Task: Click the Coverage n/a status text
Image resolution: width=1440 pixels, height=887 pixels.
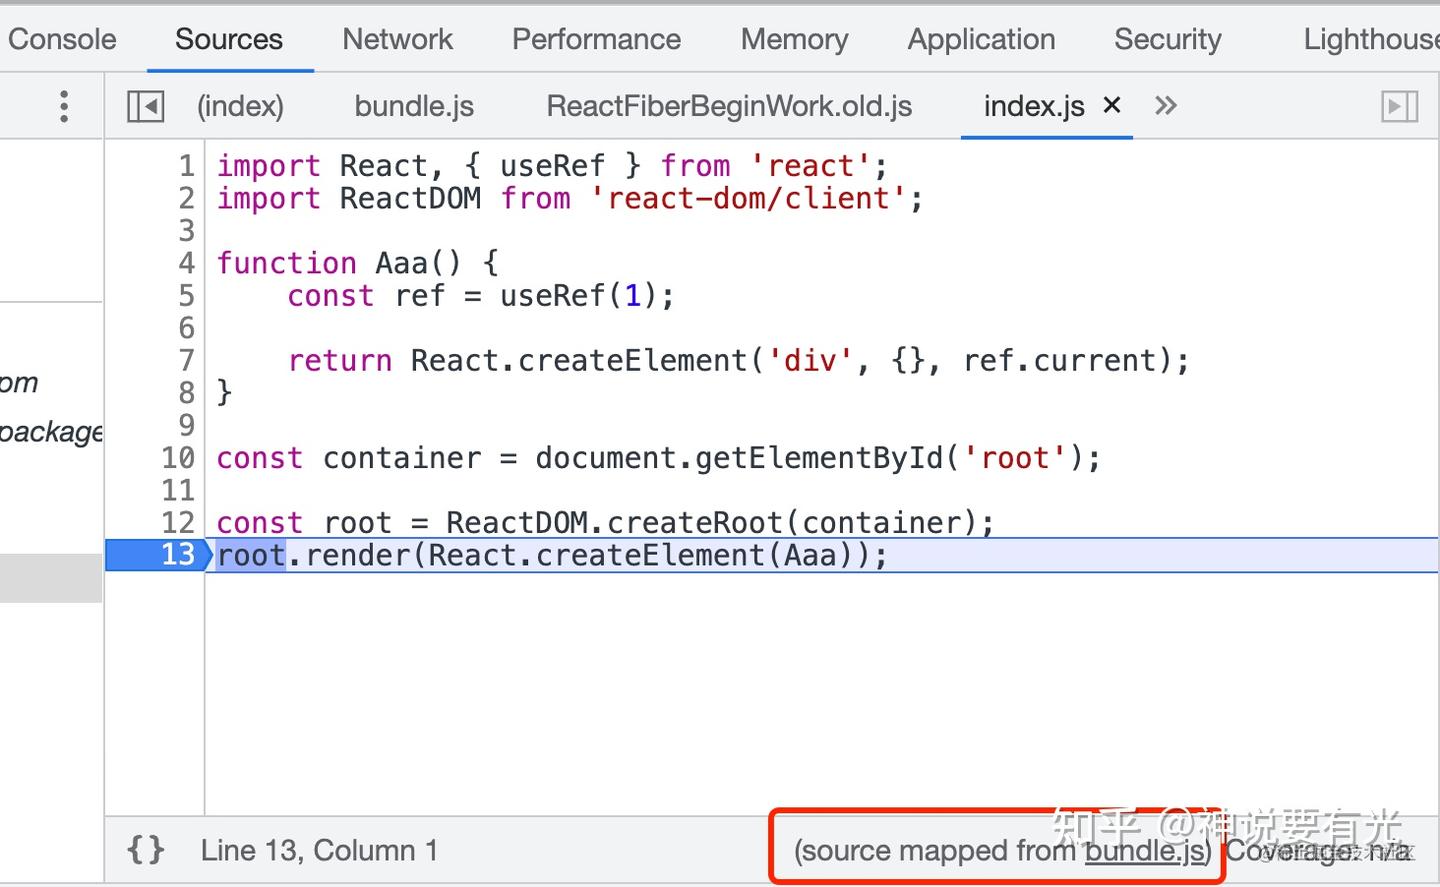Action: coord(1320,850)
